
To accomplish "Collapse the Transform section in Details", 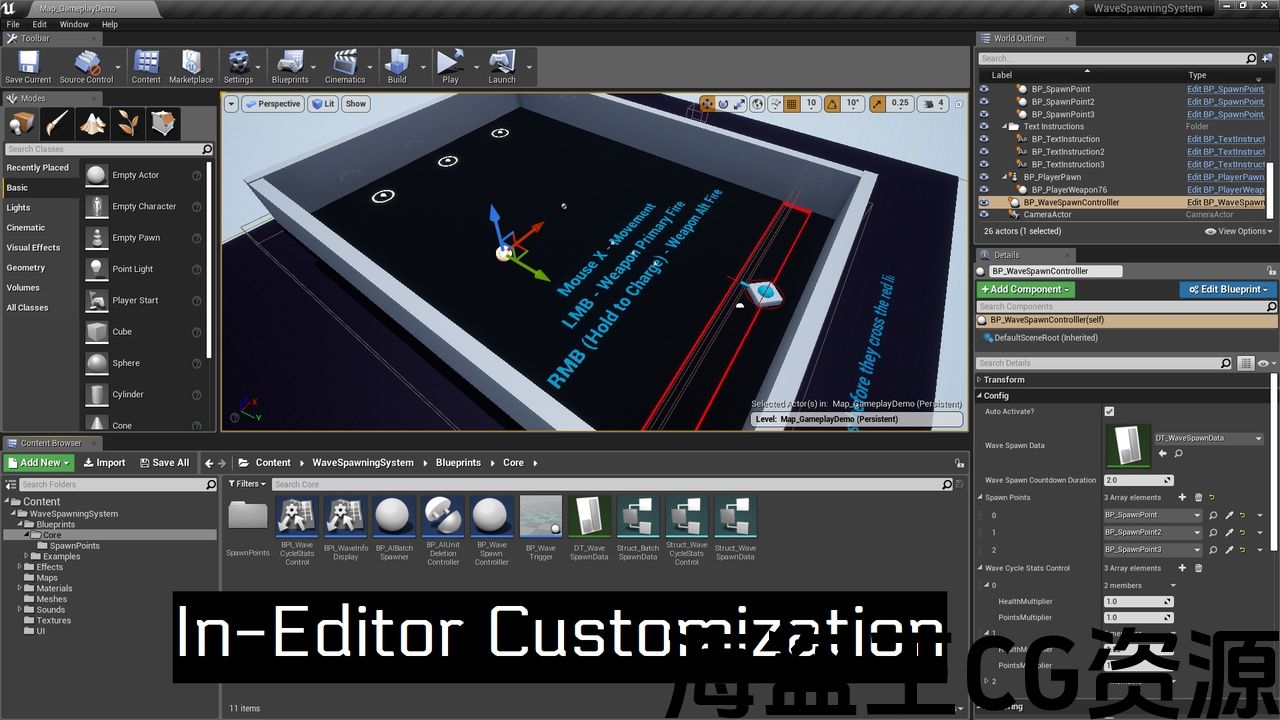I will click(980, 380).
